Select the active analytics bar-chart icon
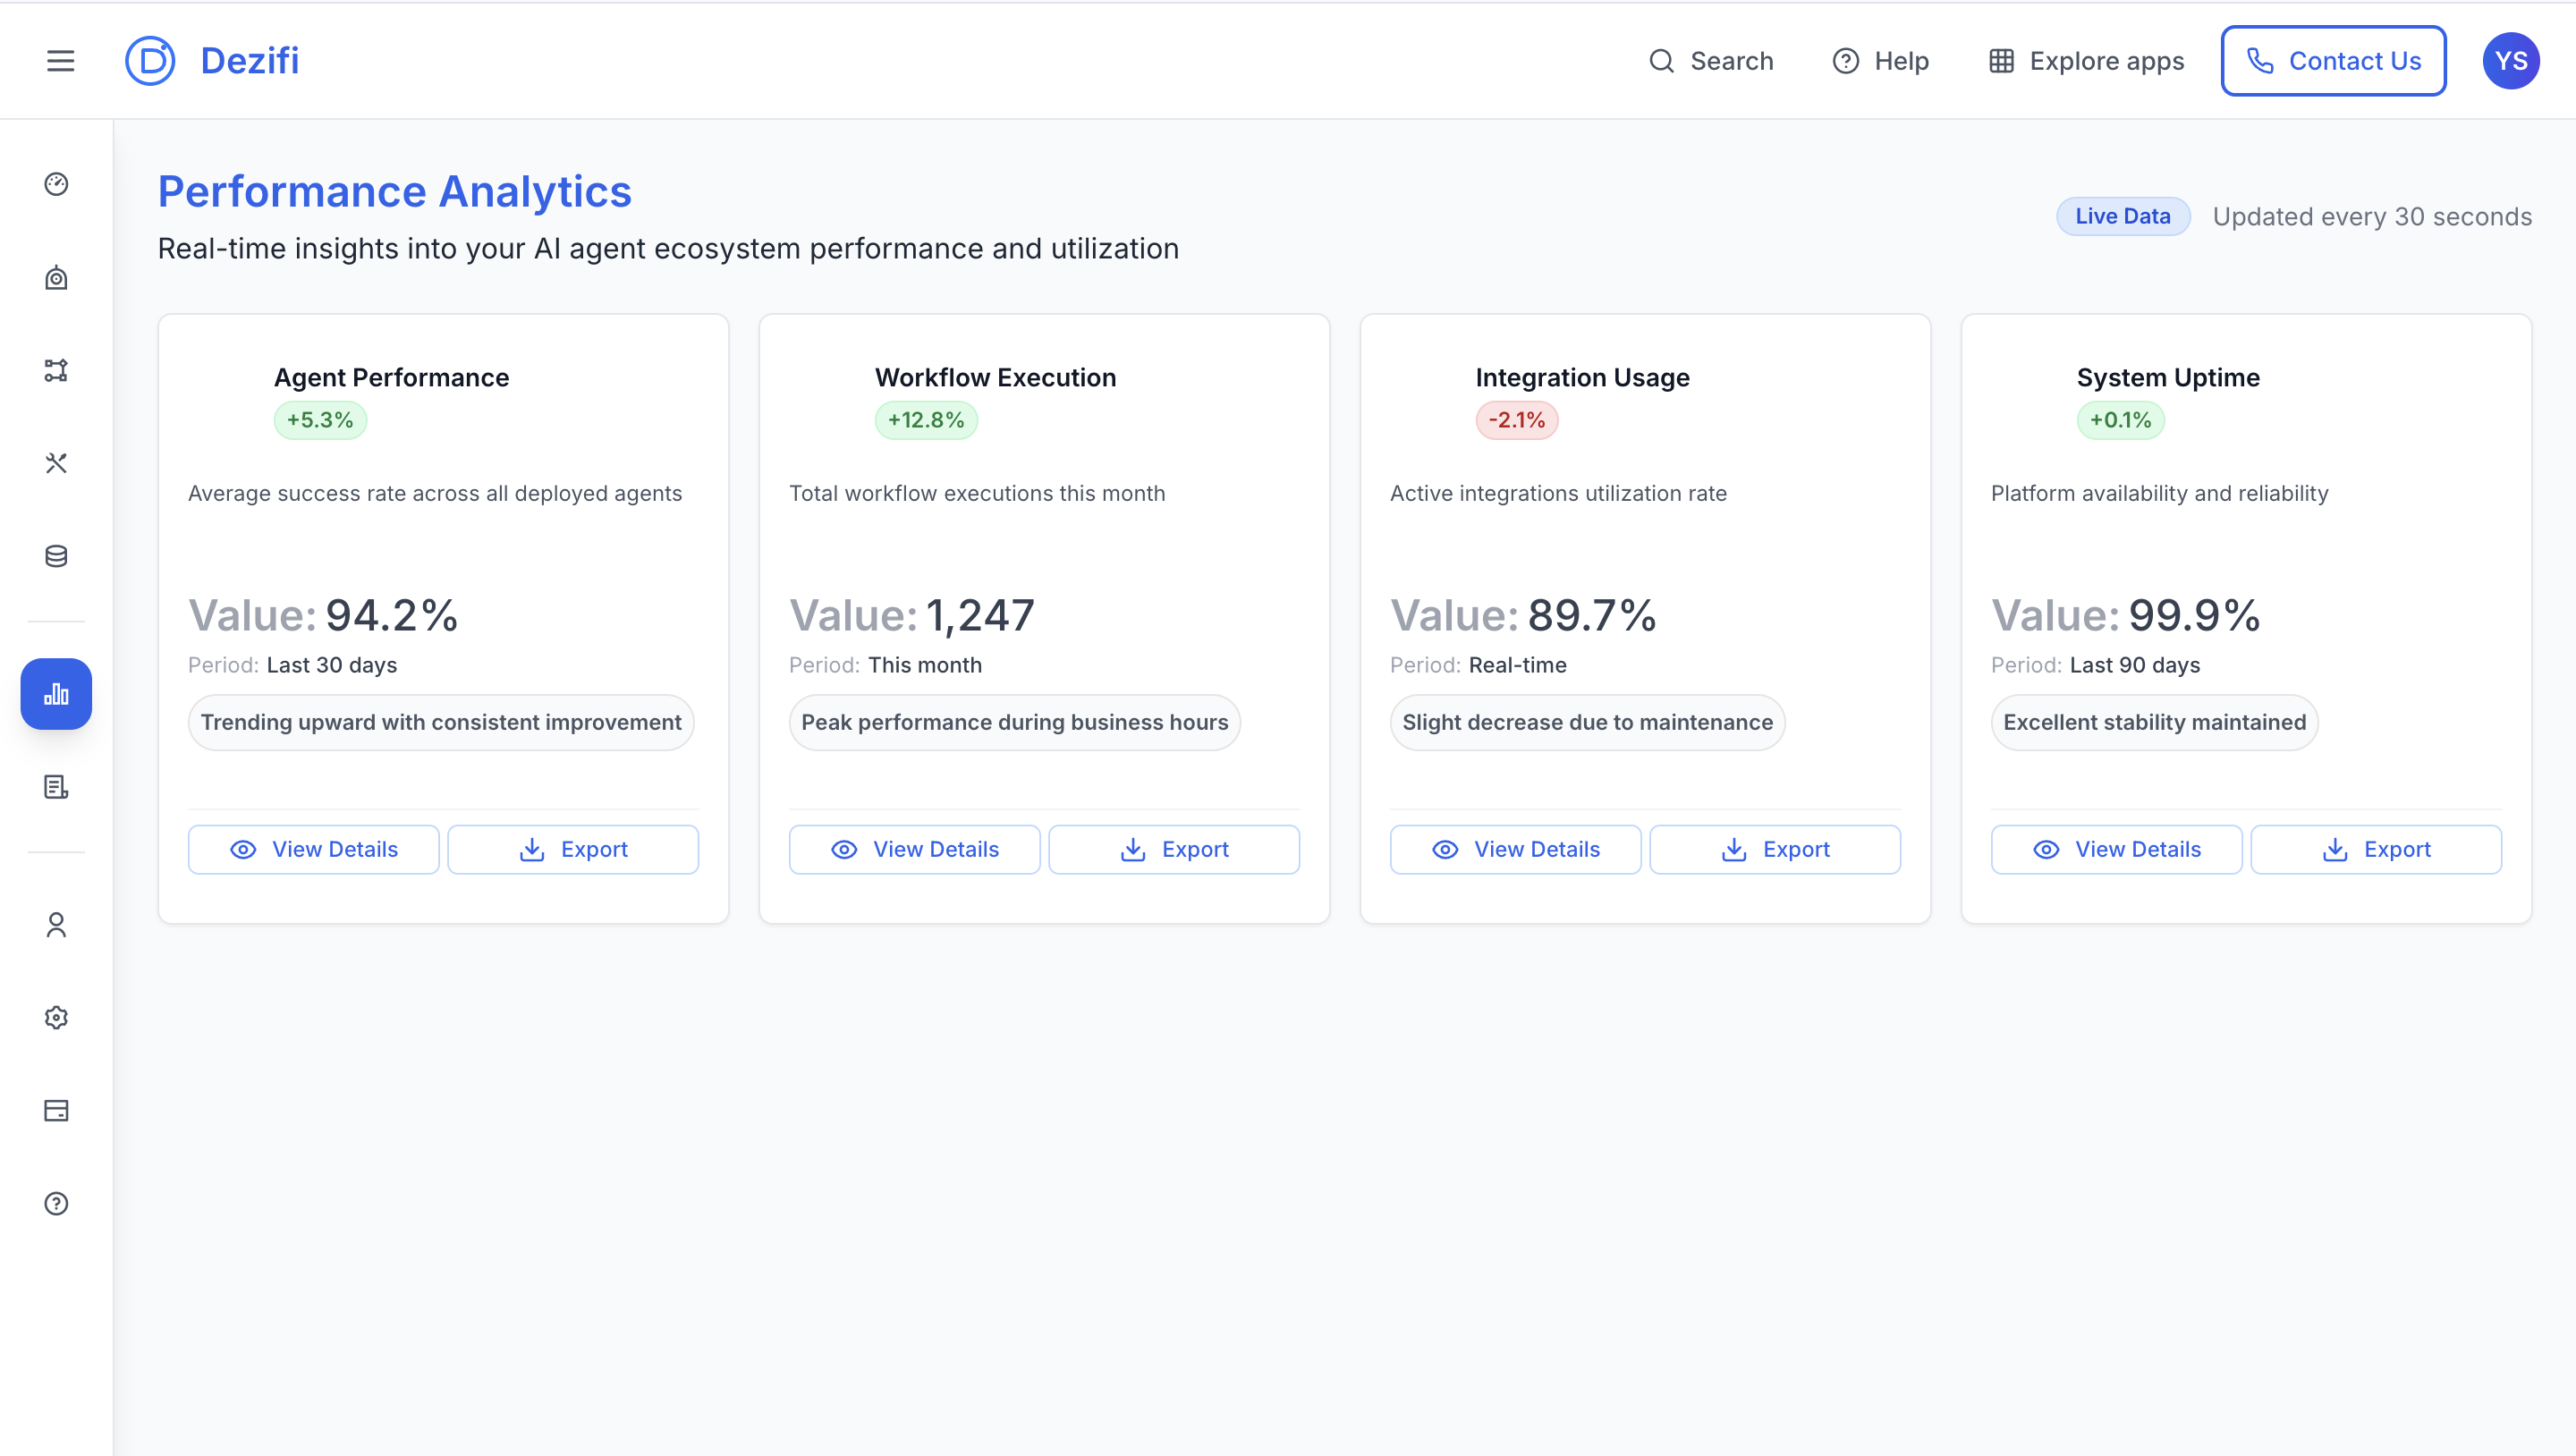Screen dimensions: 2576x1456 56,693
